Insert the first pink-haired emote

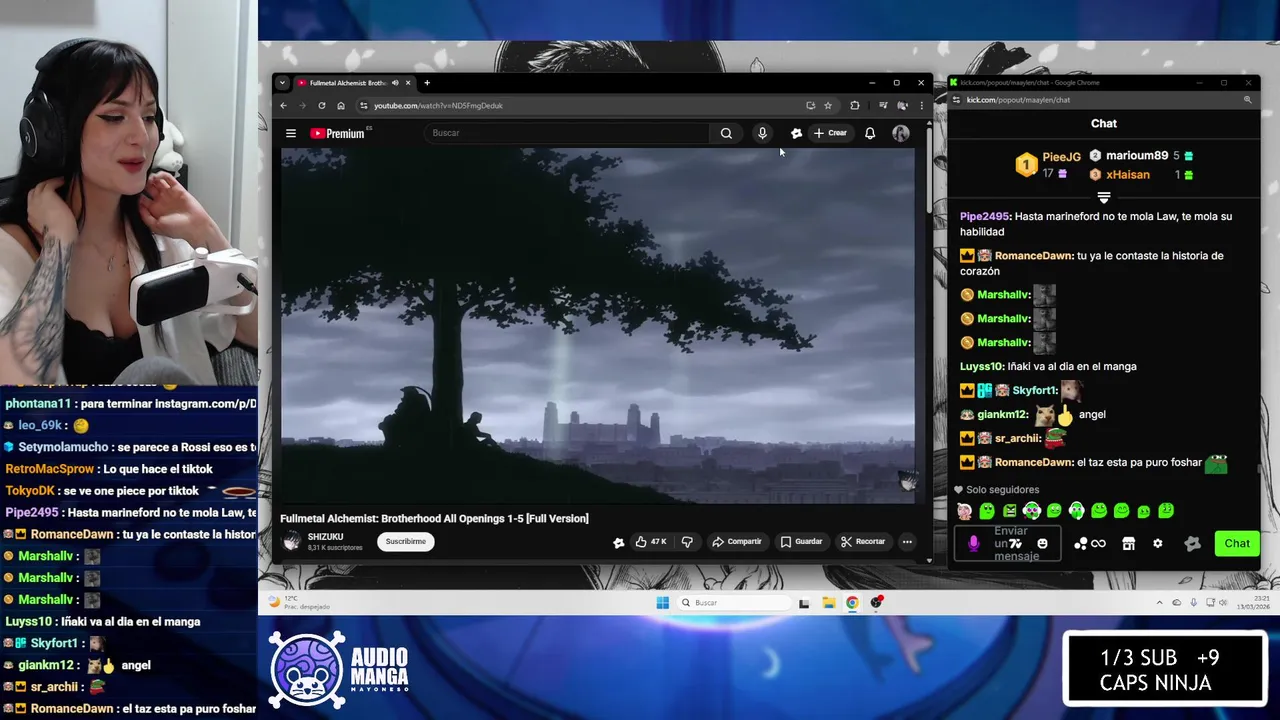coord(964,511)
